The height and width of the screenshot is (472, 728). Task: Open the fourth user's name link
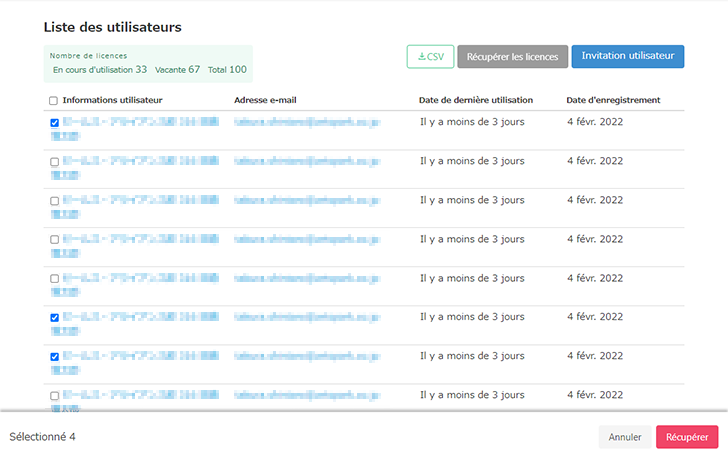[140, 240]
